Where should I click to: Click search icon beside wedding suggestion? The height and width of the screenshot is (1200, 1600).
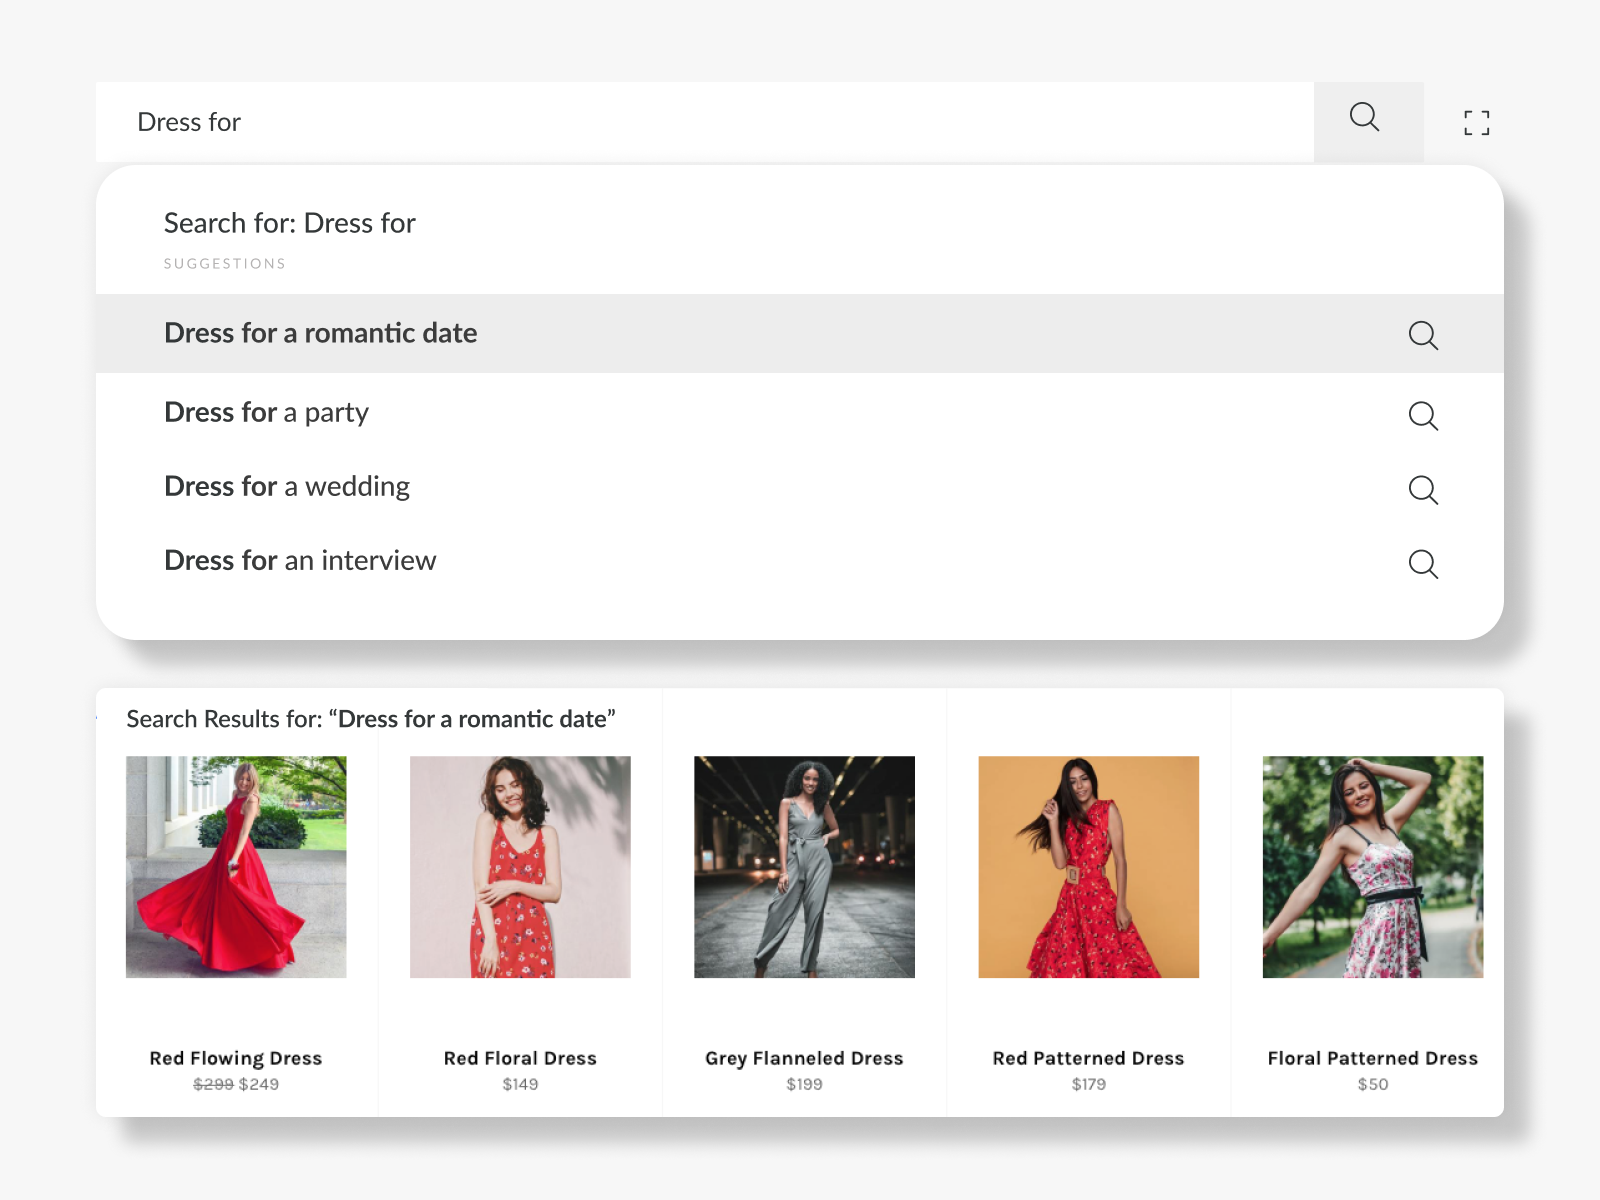[x=1422, y=489]
